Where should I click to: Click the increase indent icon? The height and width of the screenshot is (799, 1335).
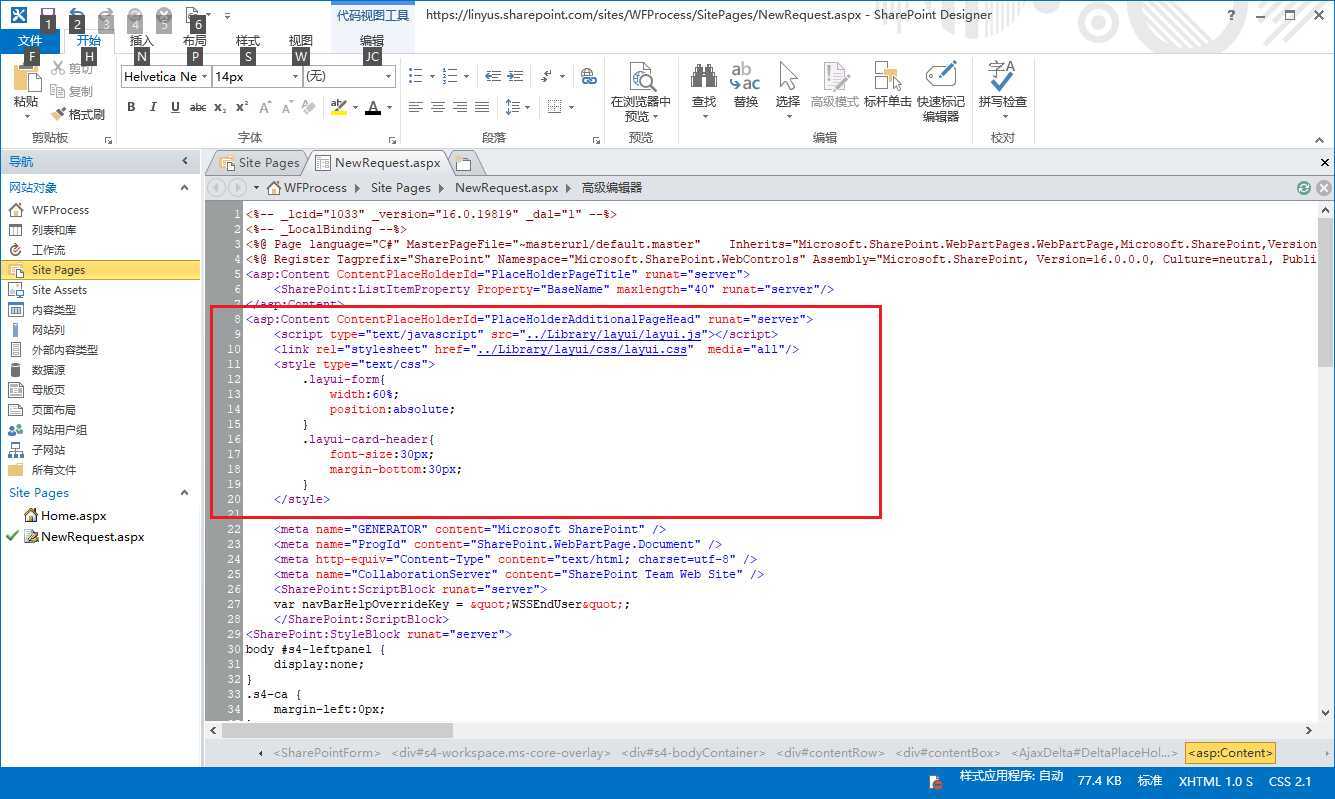click(x=515, y=76)
